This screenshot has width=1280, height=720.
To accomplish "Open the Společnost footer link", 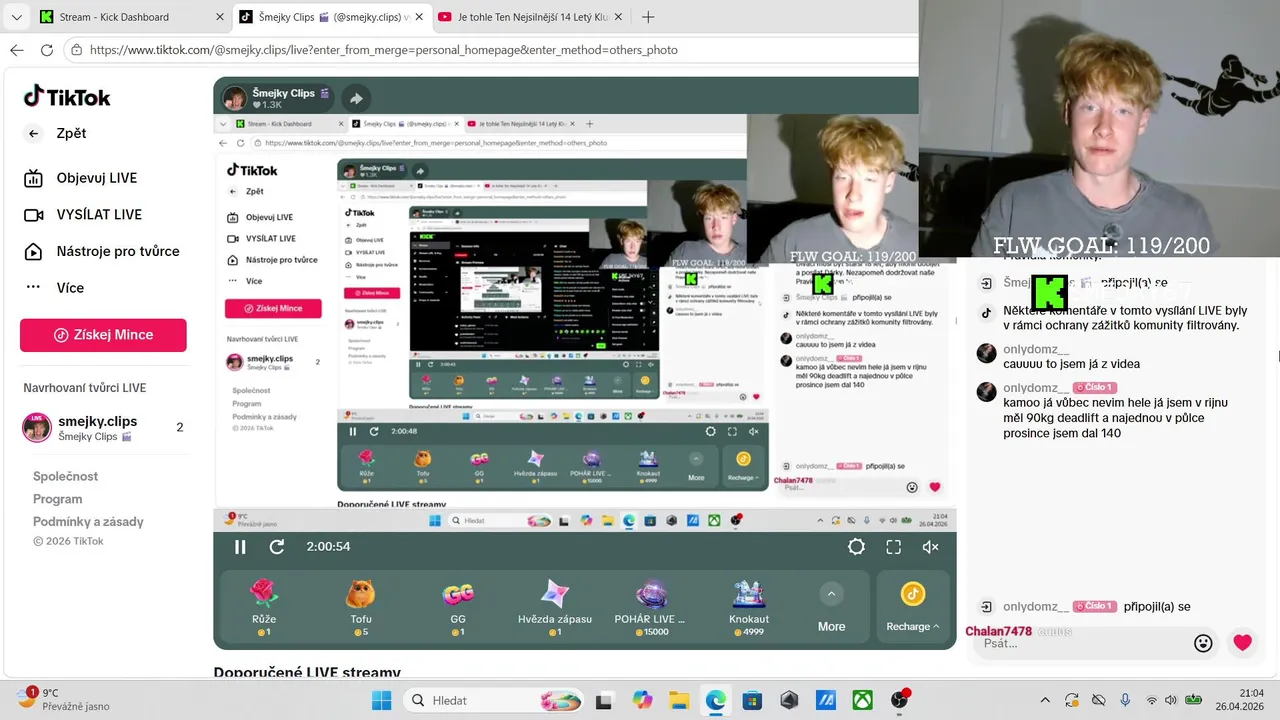I will [65, 476].
